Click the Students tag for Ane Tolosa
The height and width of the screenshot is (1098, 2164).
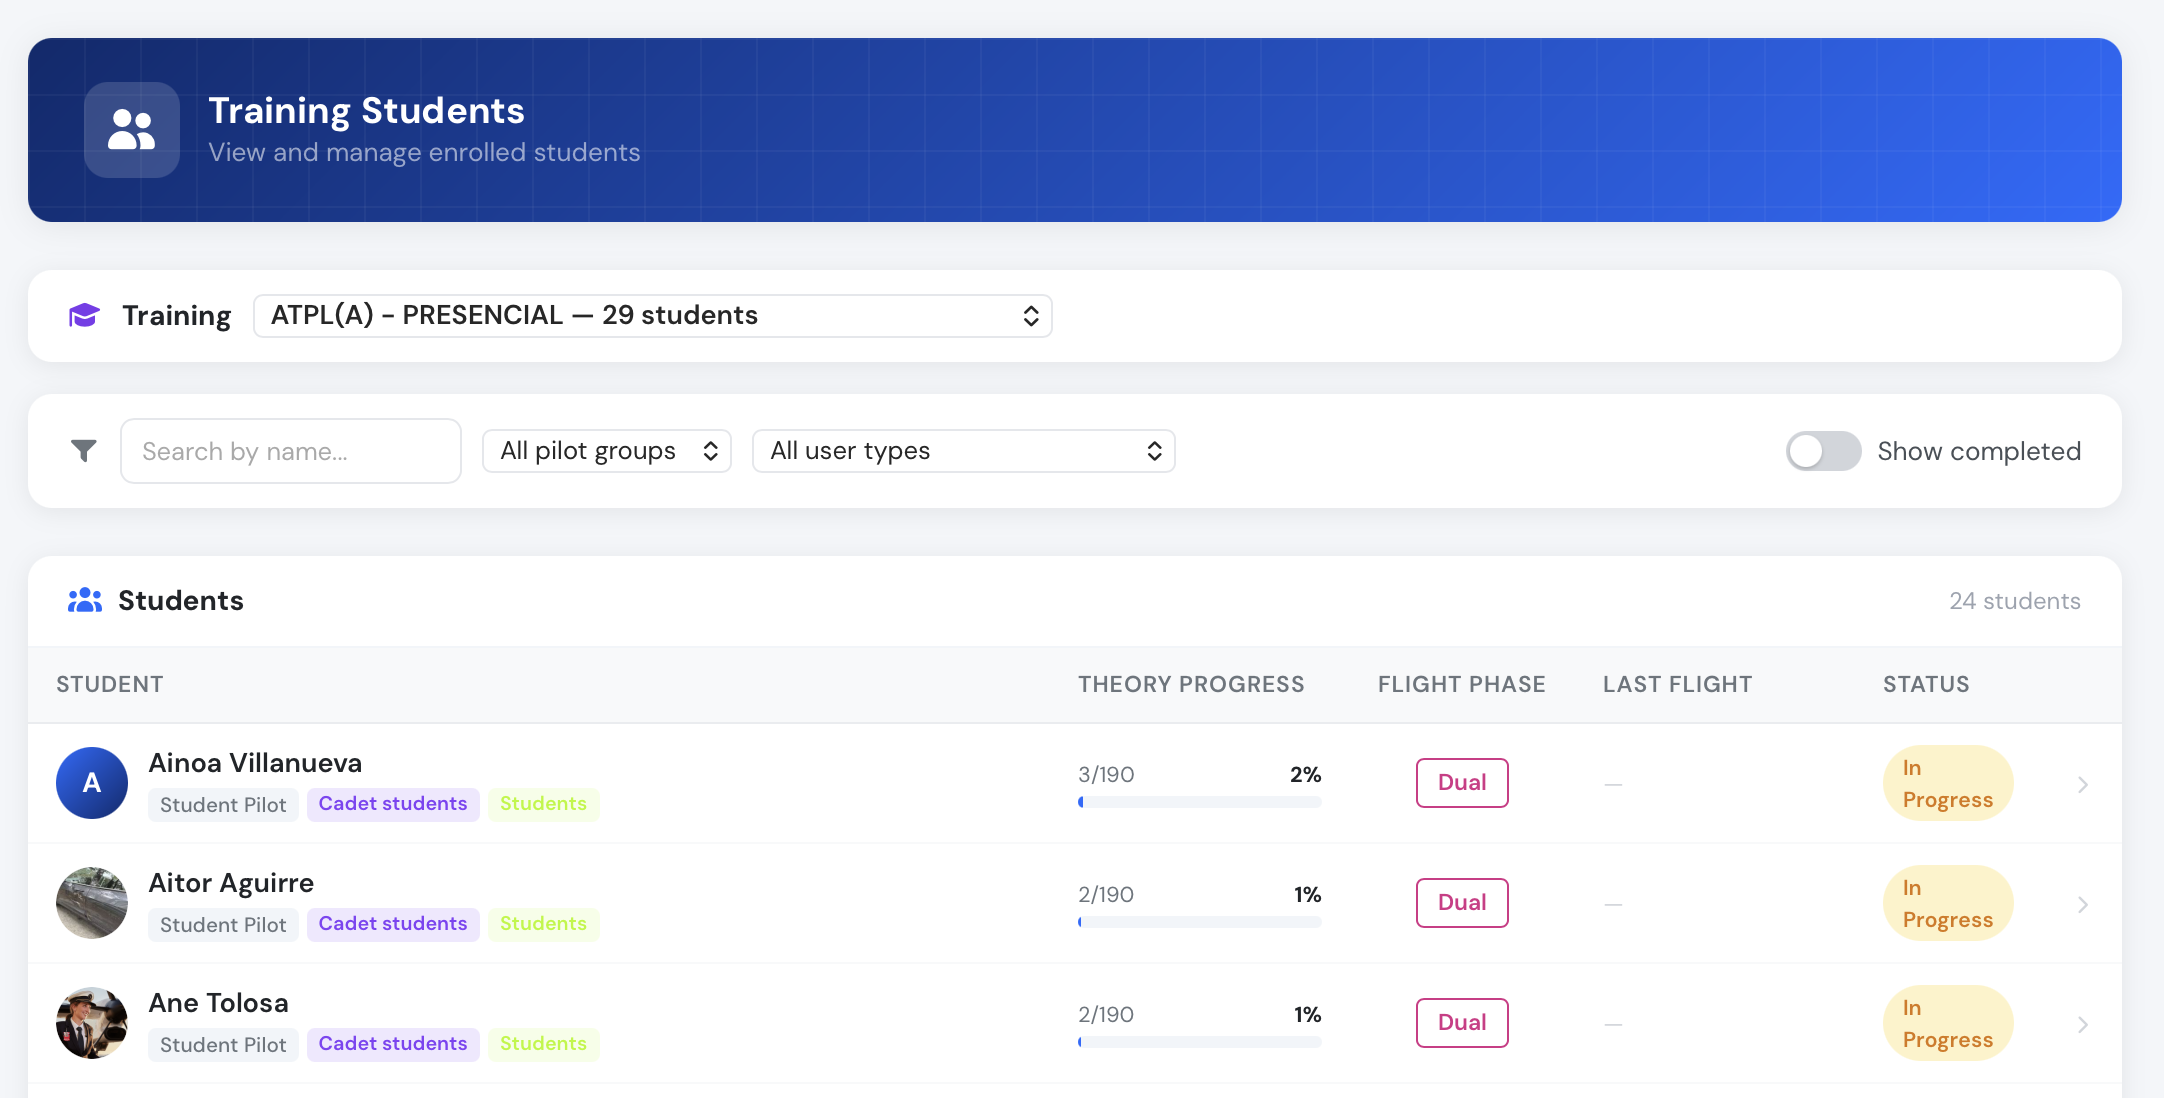click(x=543, y=1044)
